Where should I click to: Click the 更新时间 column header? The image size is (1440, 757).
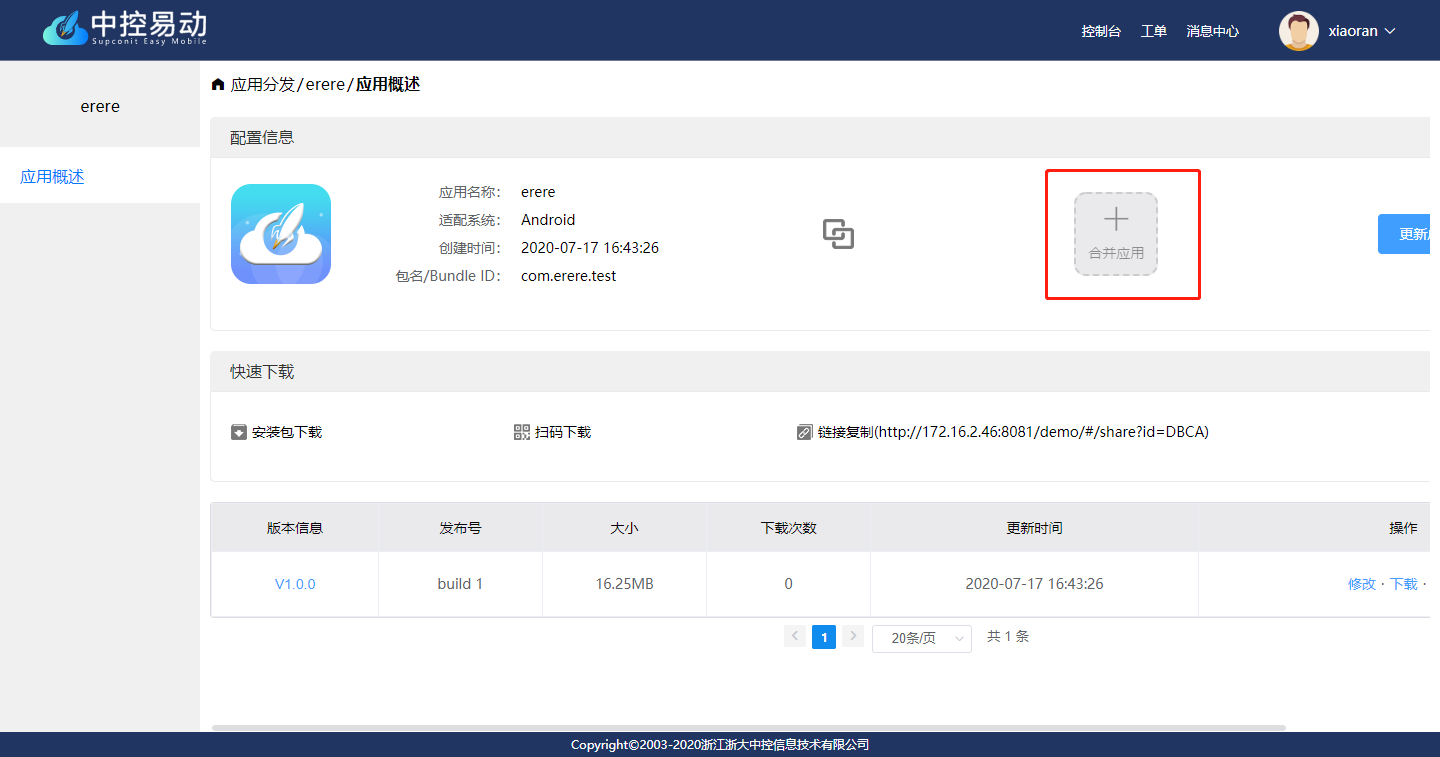pos(1034,528)
